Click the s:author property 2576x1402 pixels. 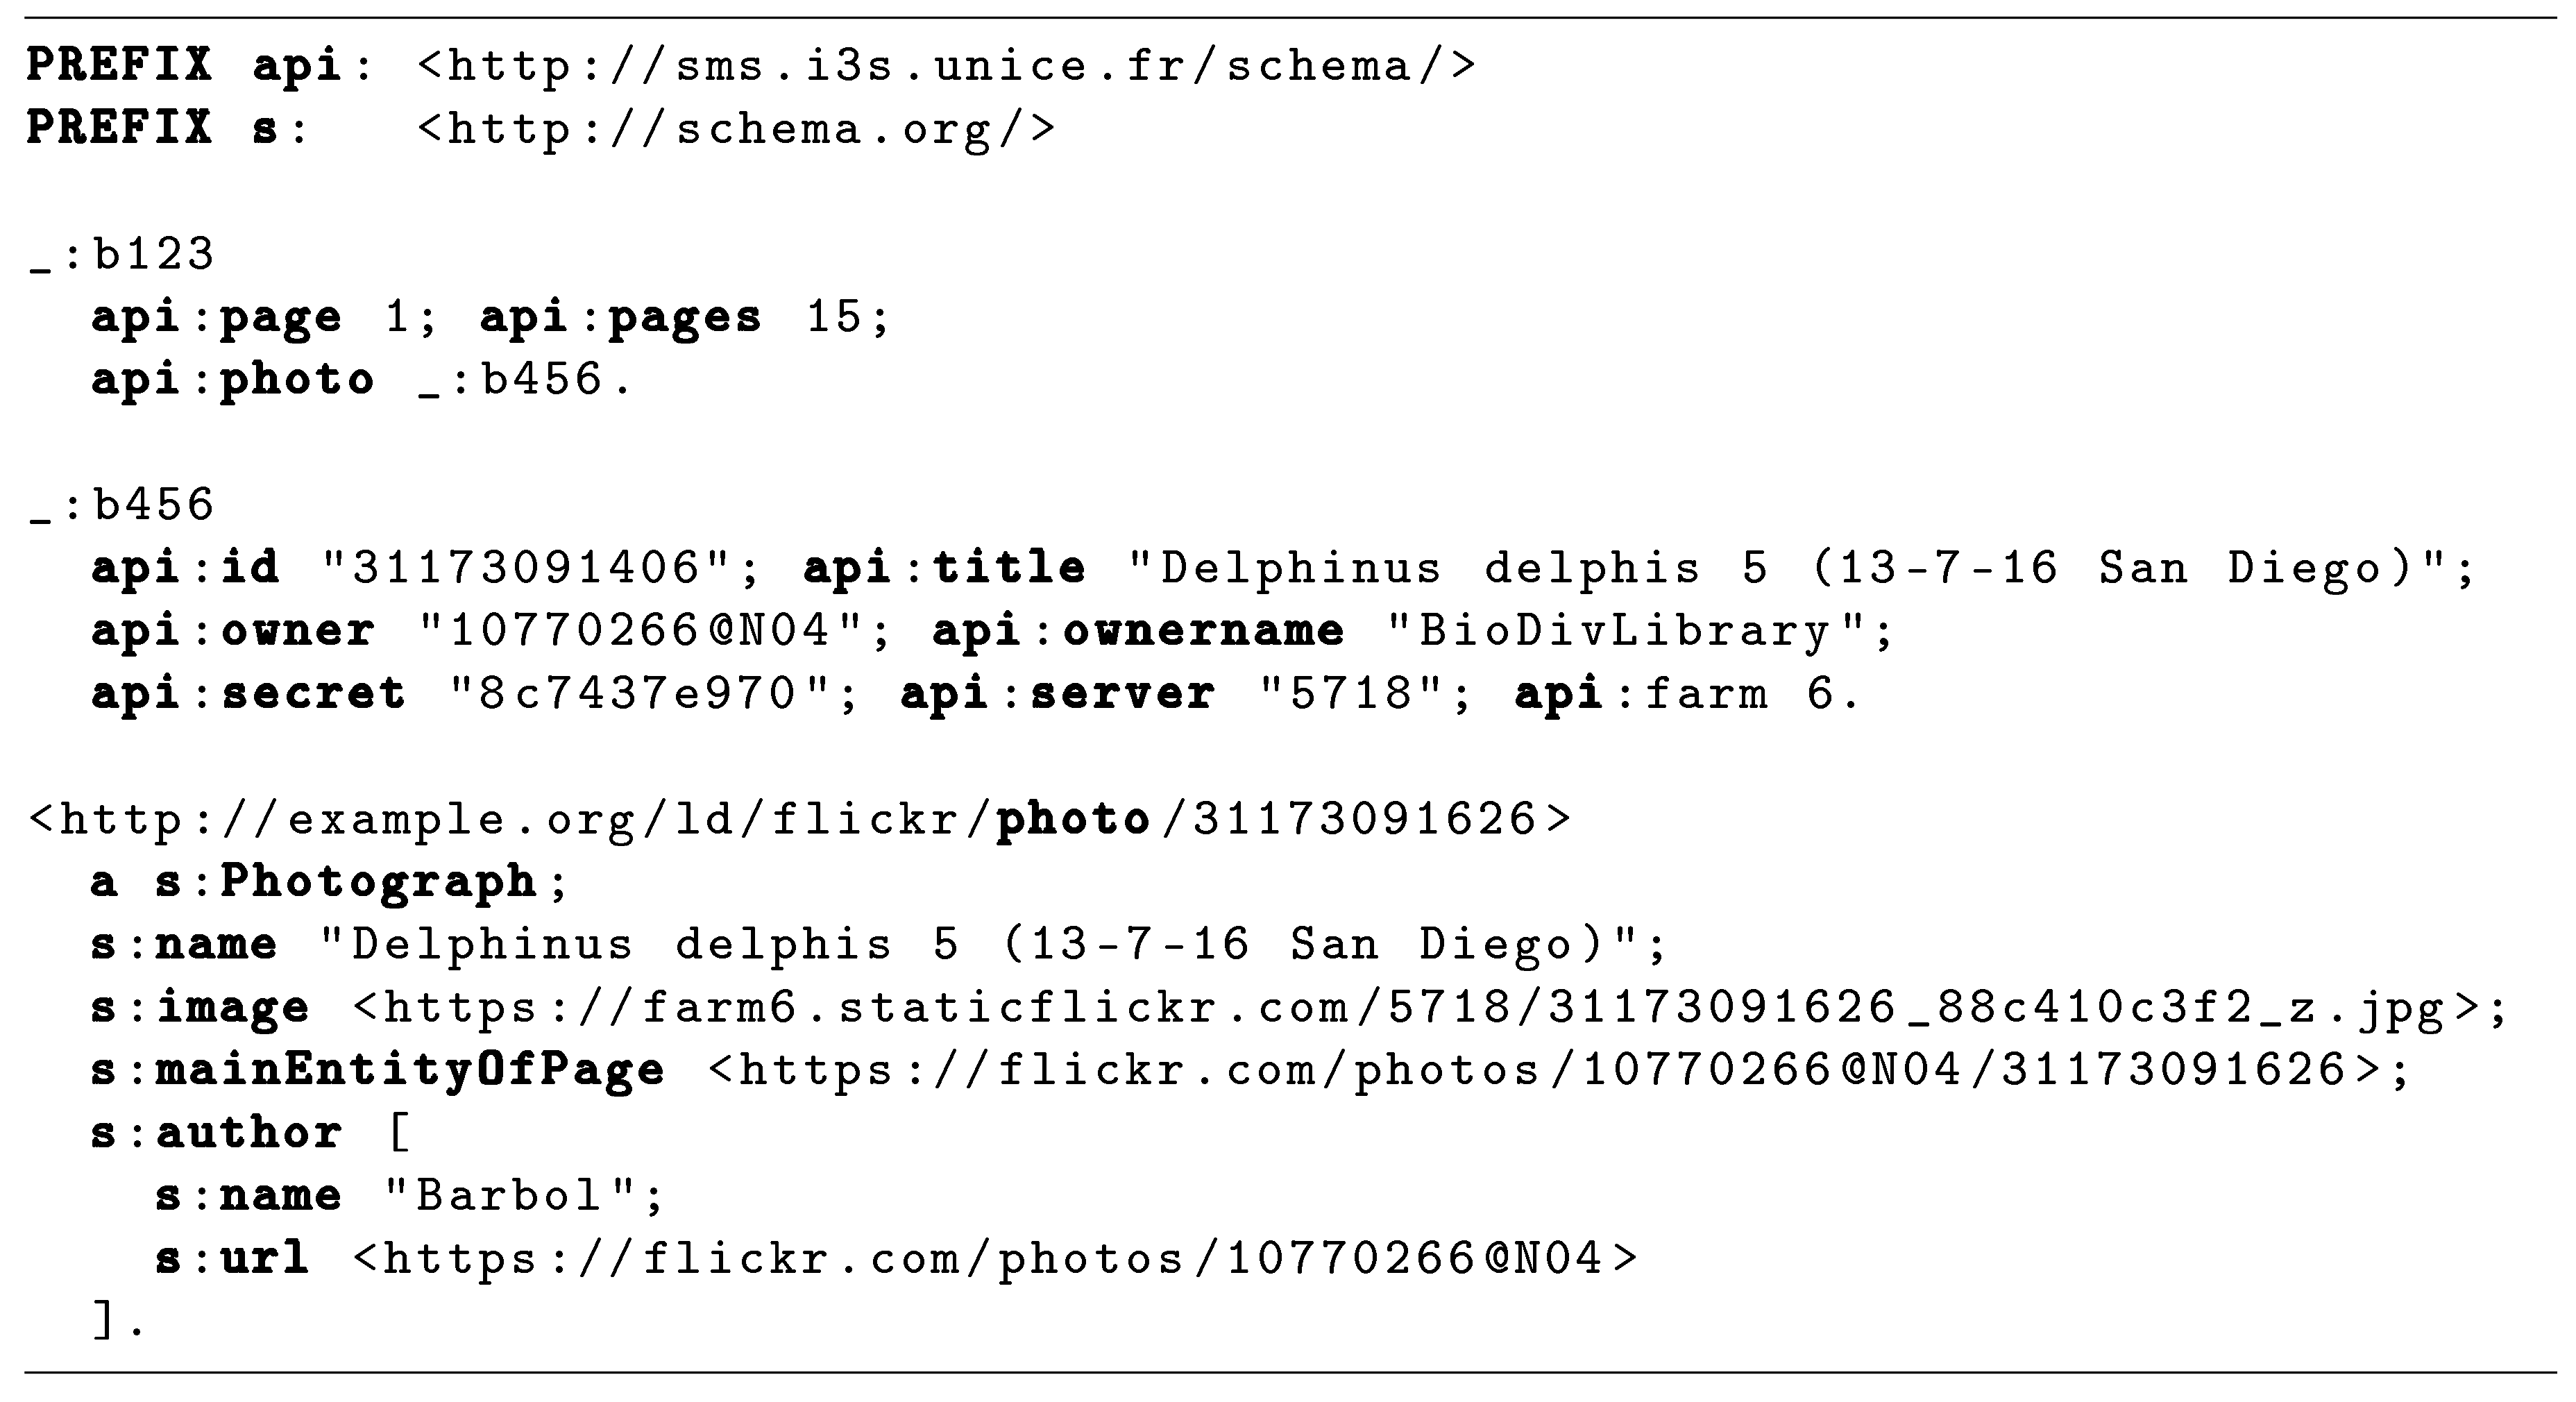tap(216, 1133)
